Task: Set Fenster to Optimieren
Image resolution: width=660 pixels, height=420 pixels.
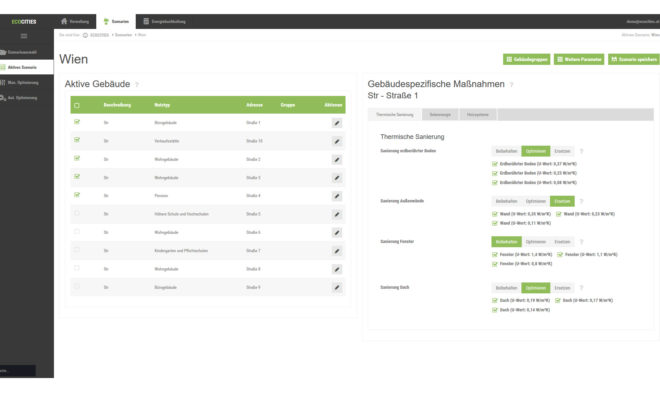Action: pyautogui.click(x=536, y=242)
